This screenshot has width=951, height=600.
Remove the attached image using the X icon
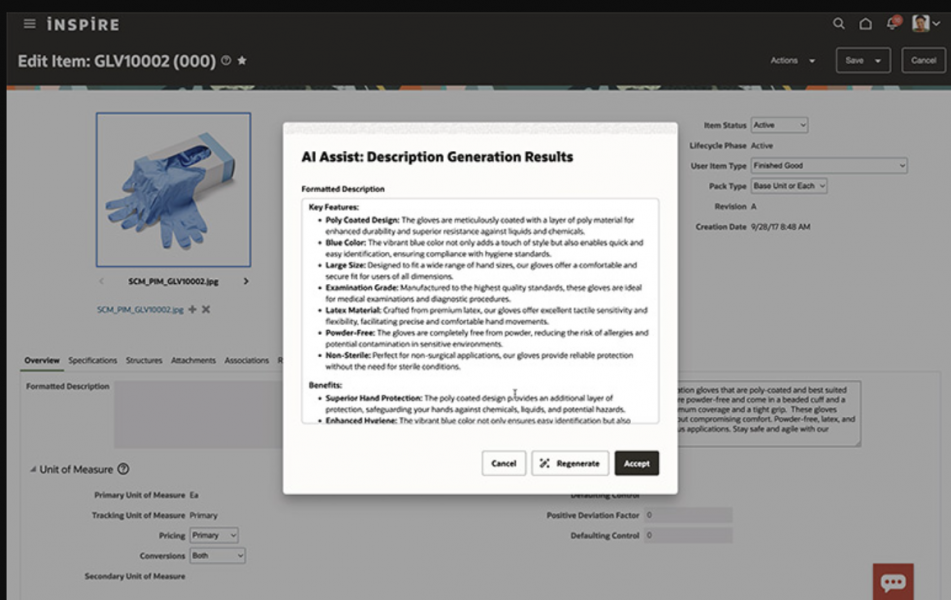(206, 310)
